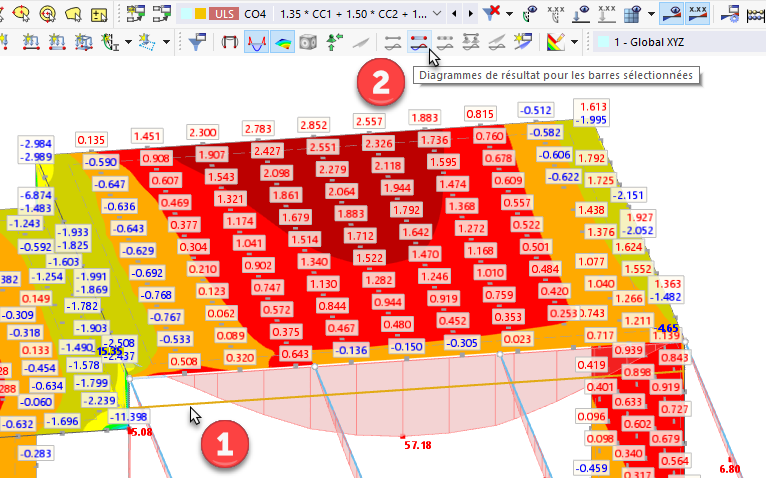Click the abacus-style icon at toolbar end
This screenshot has height=478, width=766.
756,14
